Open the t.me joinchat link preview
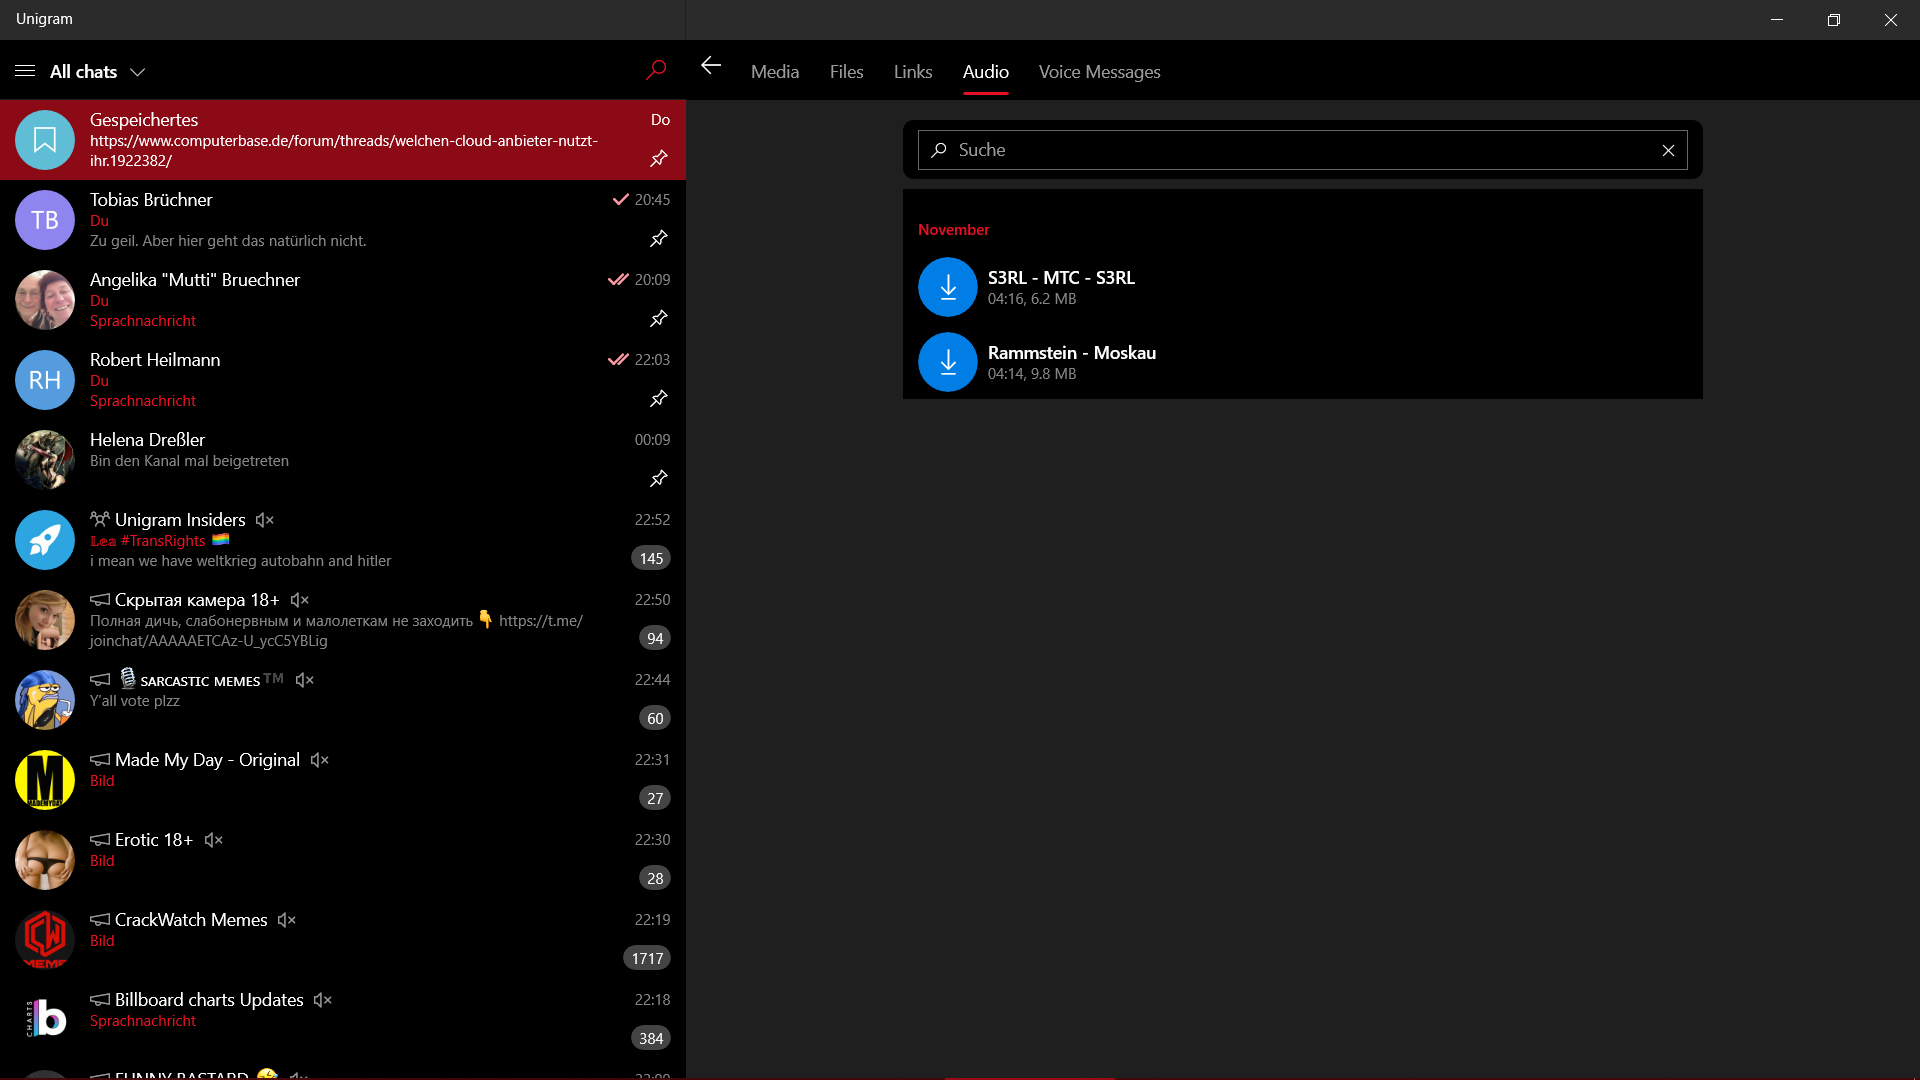The image size is (1920, 1080). (336, 631)
